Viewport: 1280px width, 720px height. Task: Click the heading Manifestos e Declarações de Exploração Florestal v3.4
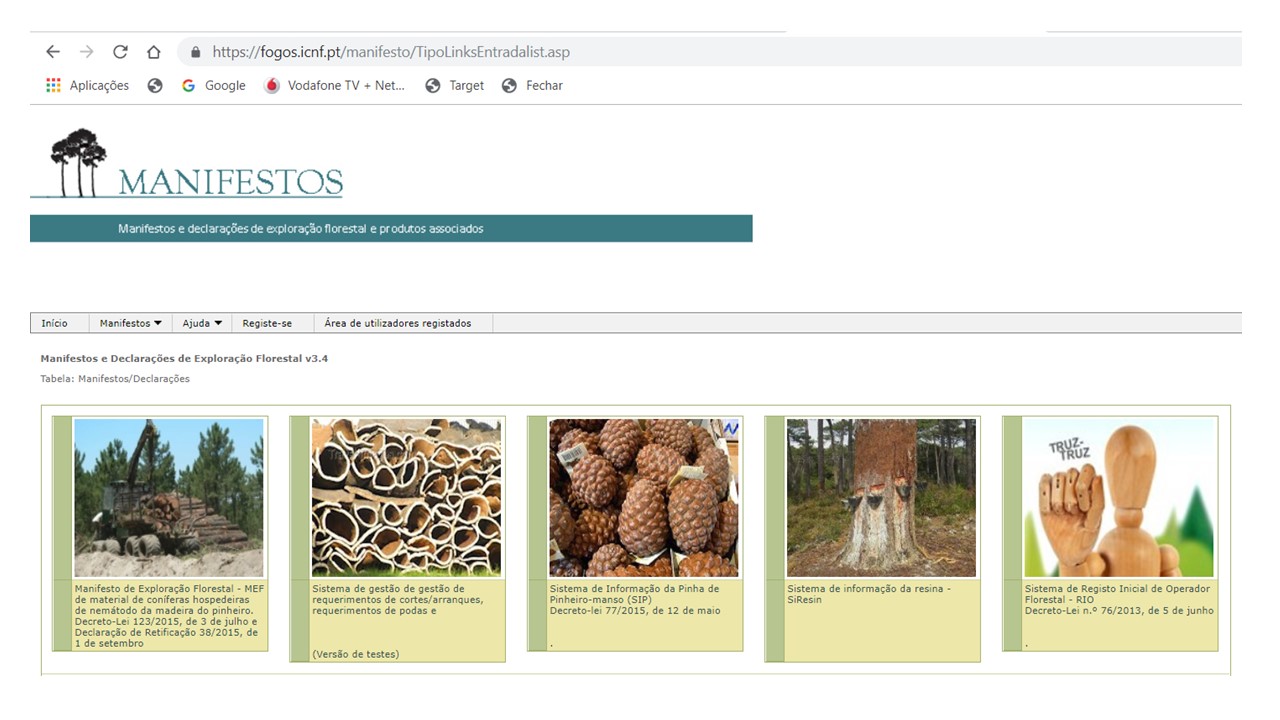pyautogui.click(x=184, y=358)
